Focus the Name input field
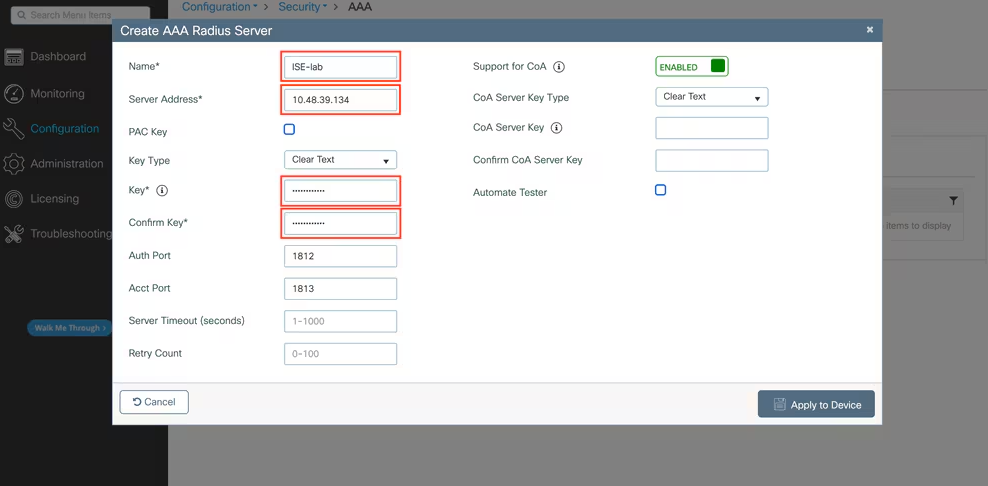988x486 pixels. tap(340, 67)
